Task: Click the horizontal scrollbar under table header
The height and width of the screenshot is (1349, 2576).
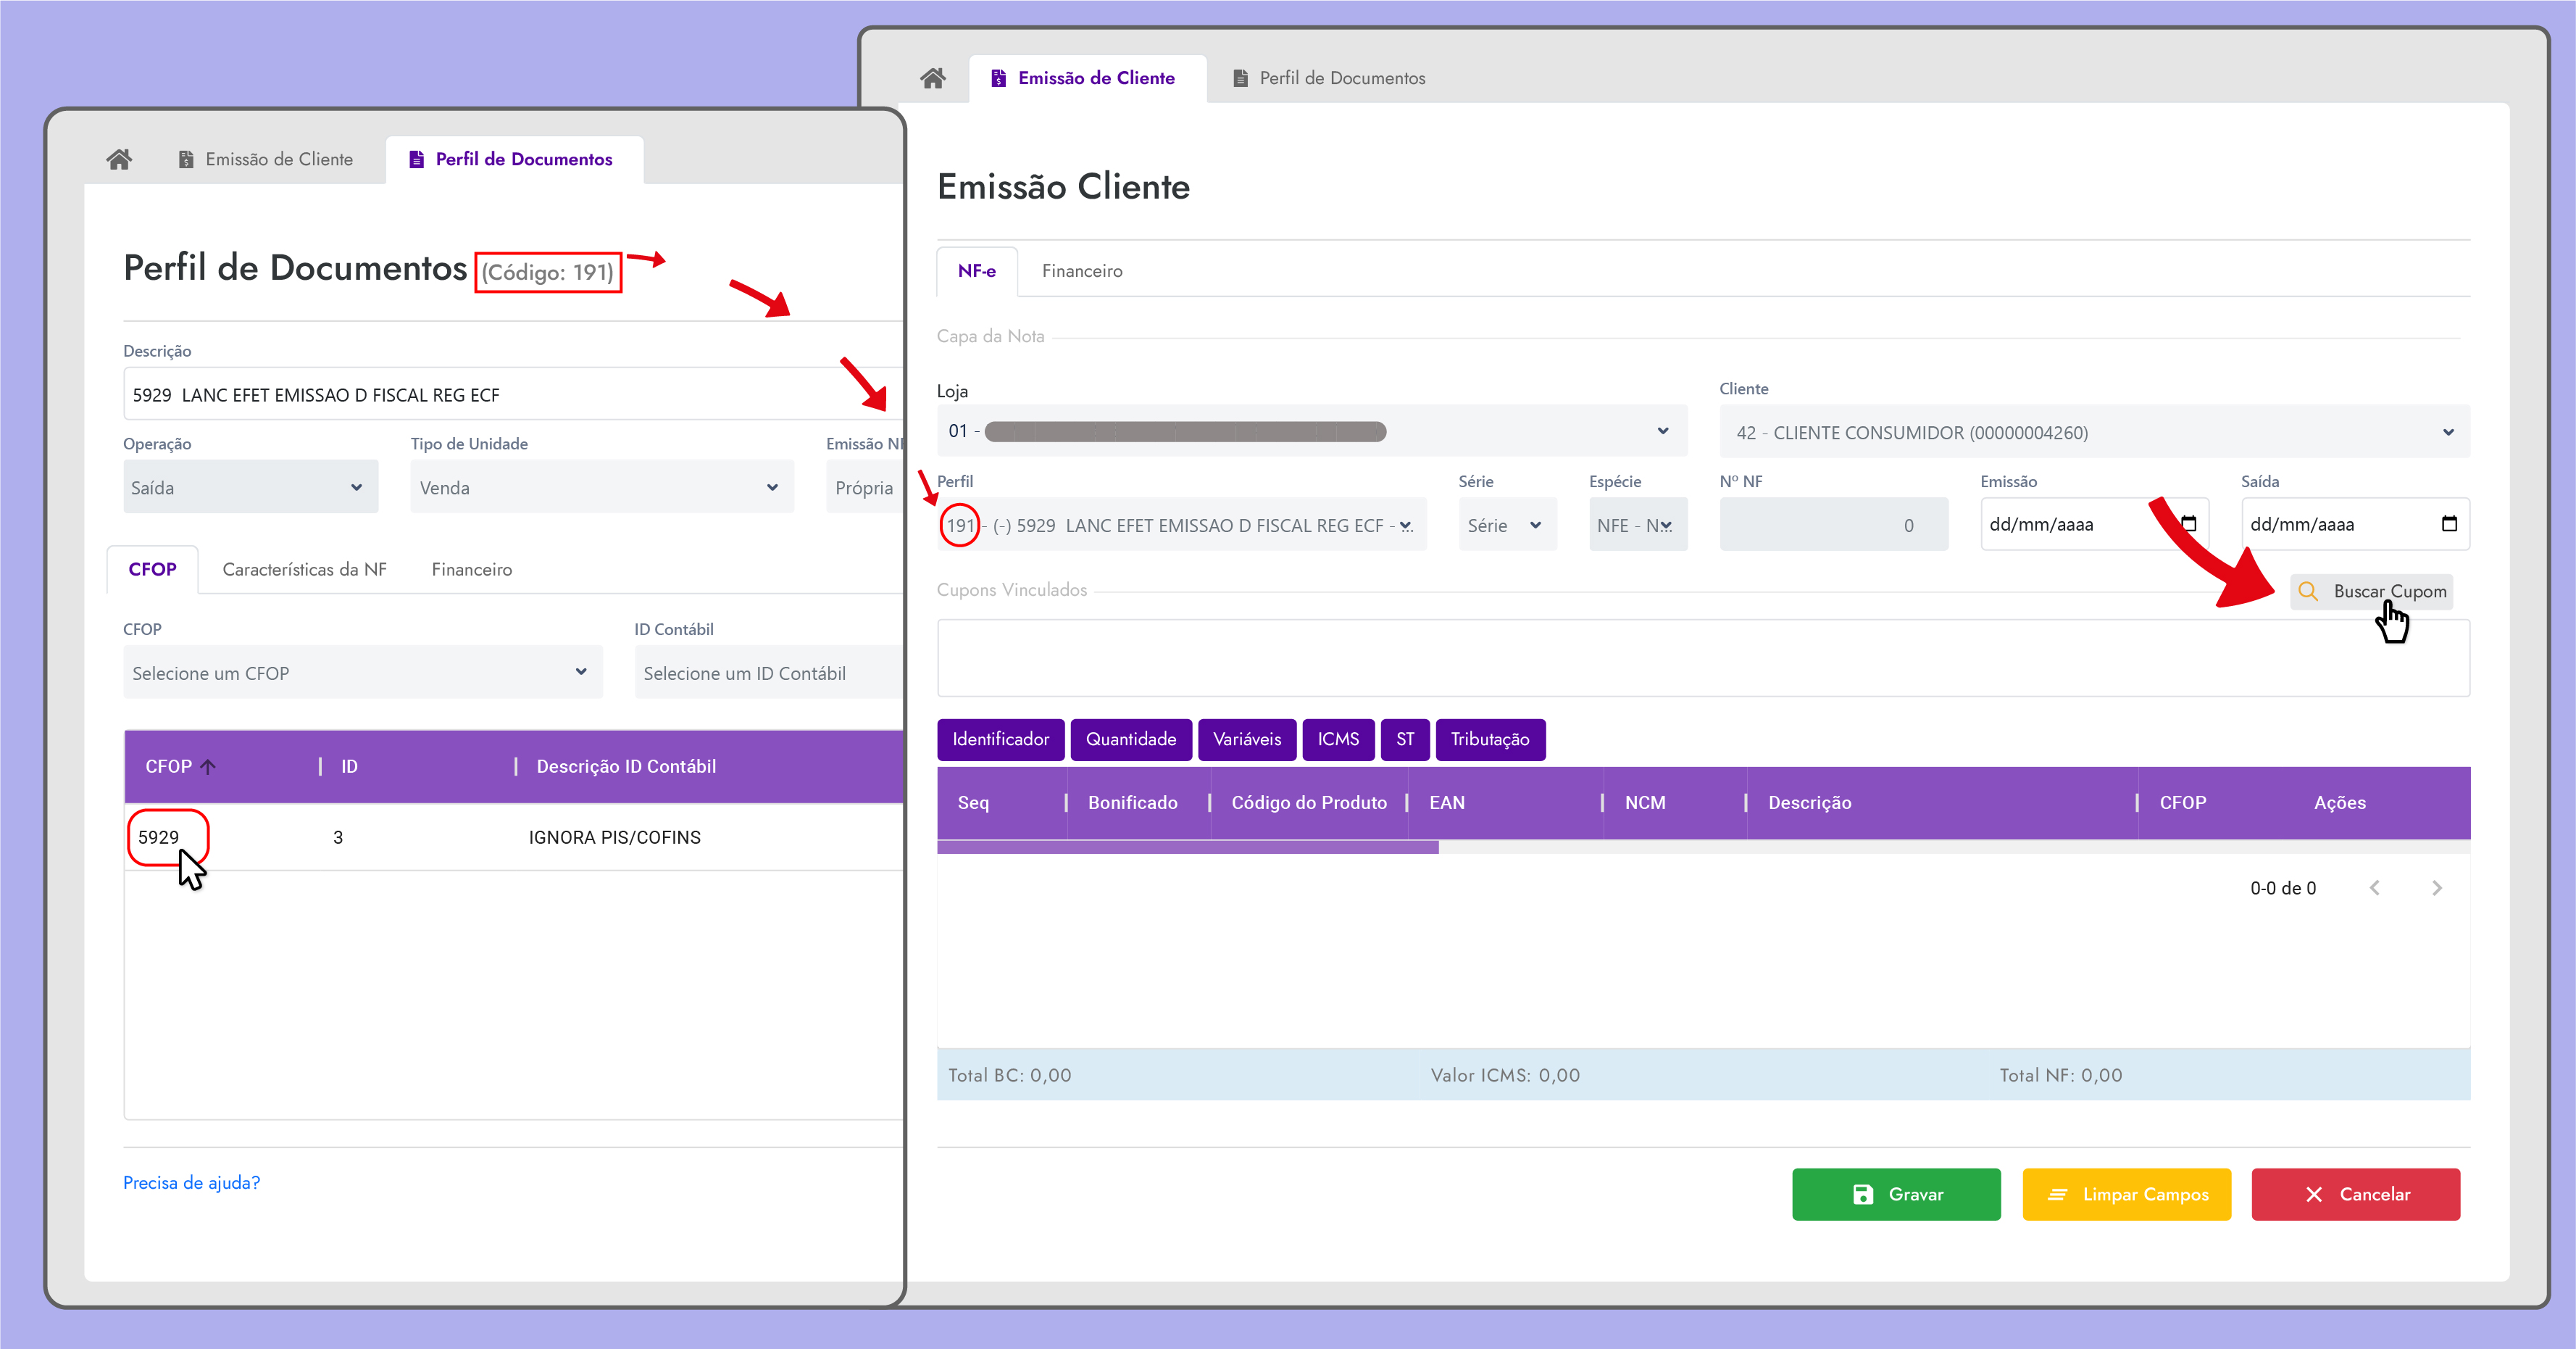Action: pos(1187,848)
